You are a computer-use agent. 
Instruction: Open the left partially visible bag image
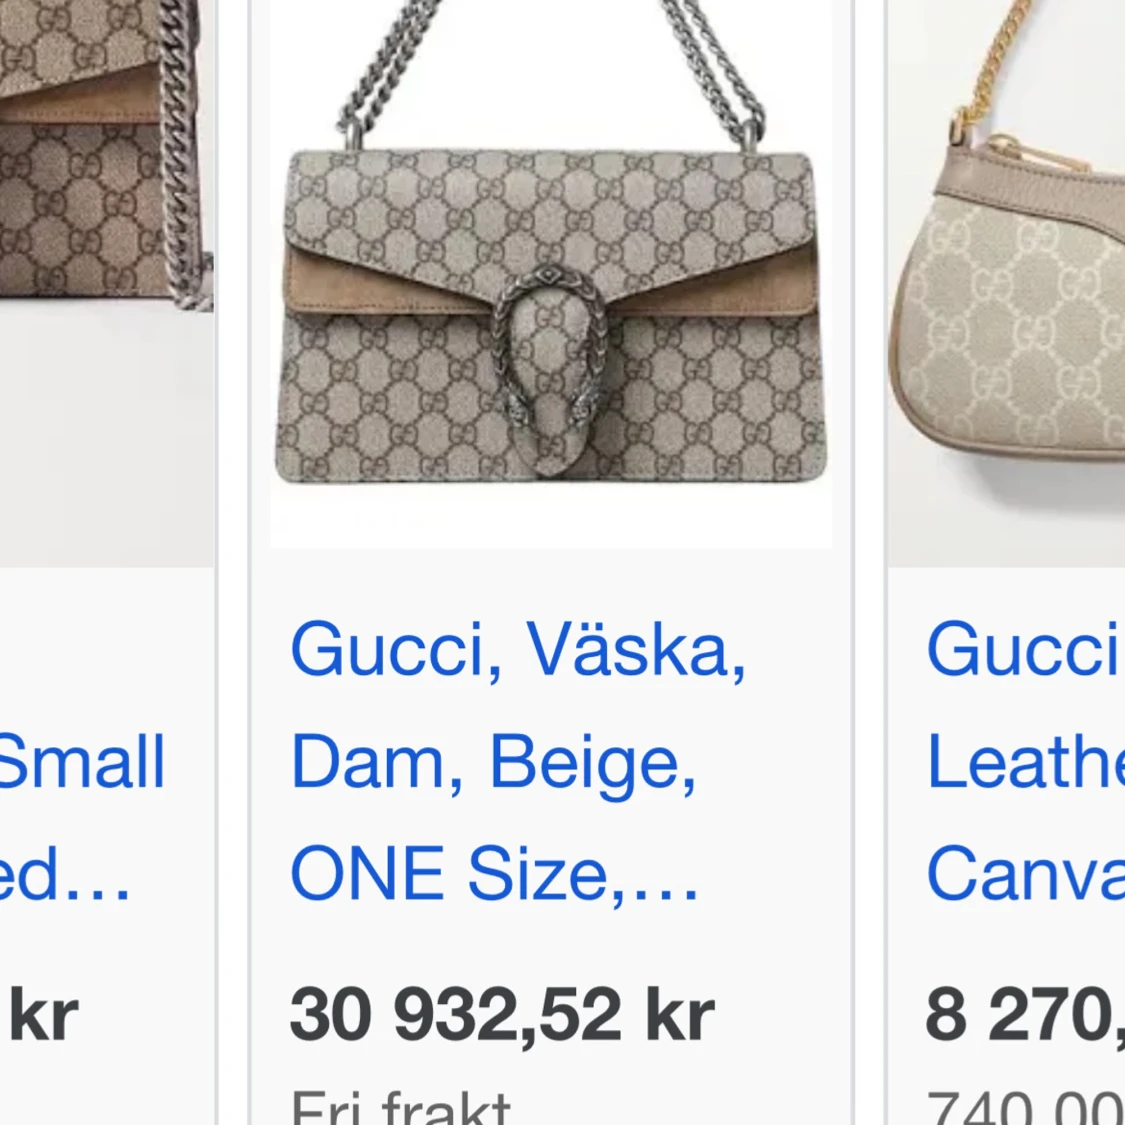pos(107,283)
